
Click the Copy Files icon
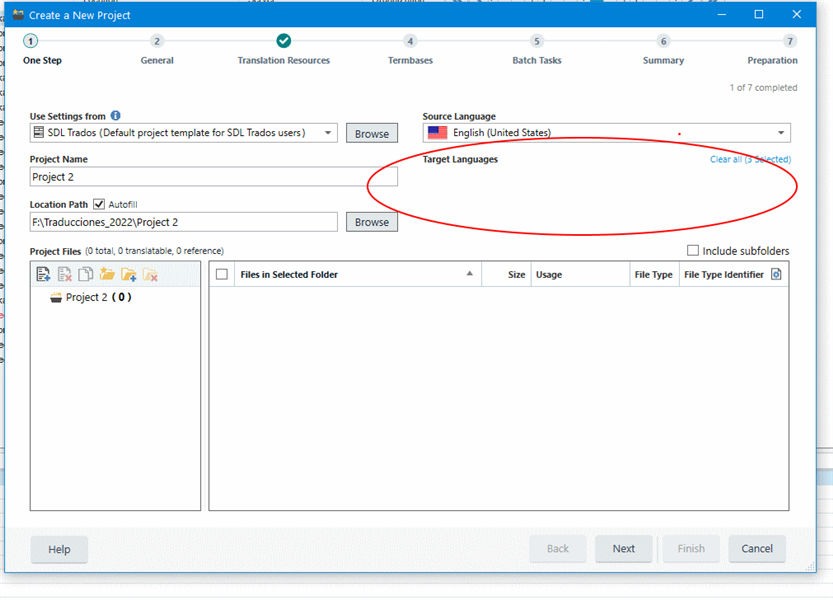85,274
